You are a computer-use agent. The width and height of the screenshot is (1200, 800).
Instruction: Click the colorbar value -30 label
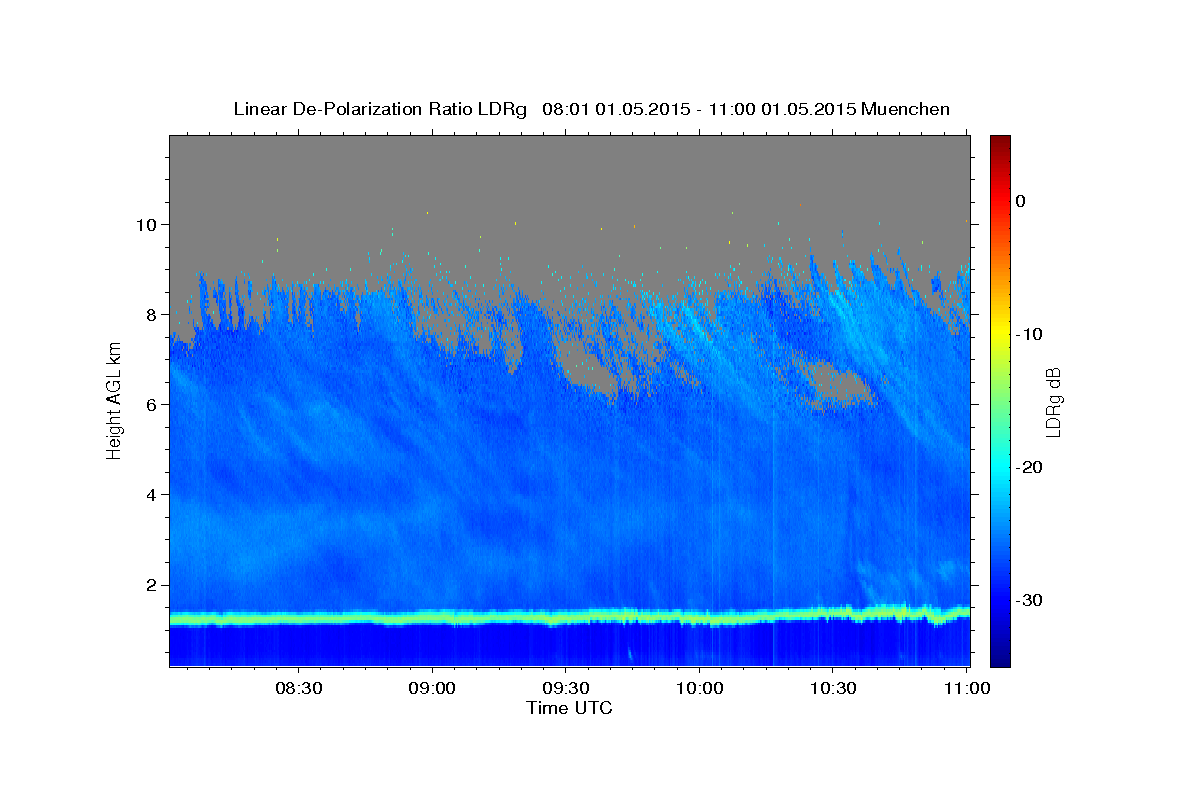(x=1030, y=600)
